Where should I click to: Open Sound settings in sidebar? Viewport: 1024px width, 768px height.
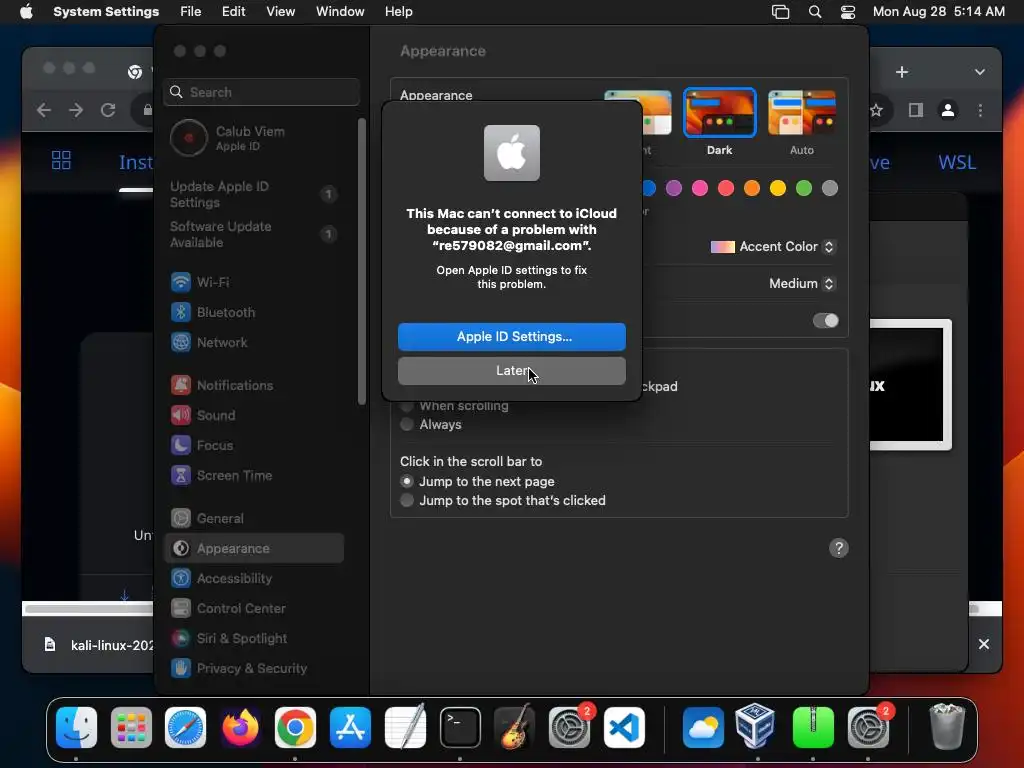[x=253, y=415]
